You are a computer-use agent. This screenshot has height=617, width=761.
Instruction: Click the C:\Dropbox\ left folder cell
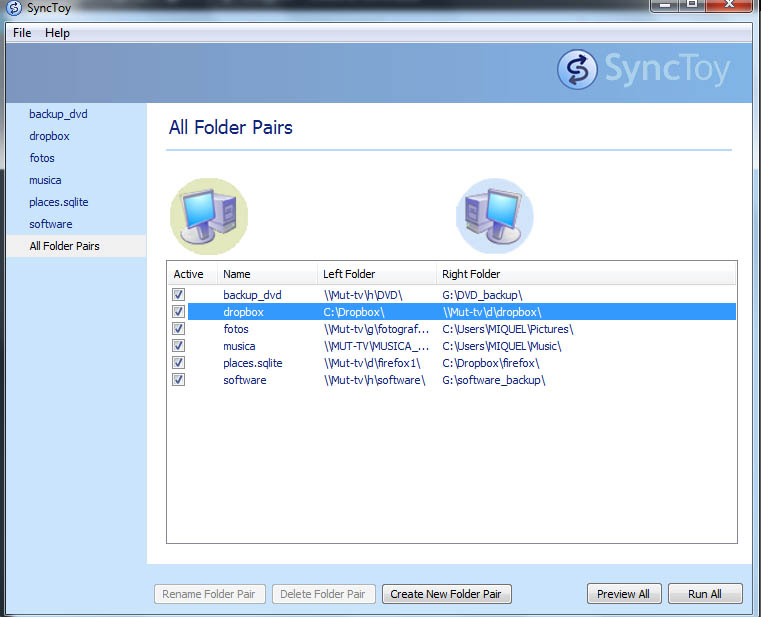click(x=354, y=312)
